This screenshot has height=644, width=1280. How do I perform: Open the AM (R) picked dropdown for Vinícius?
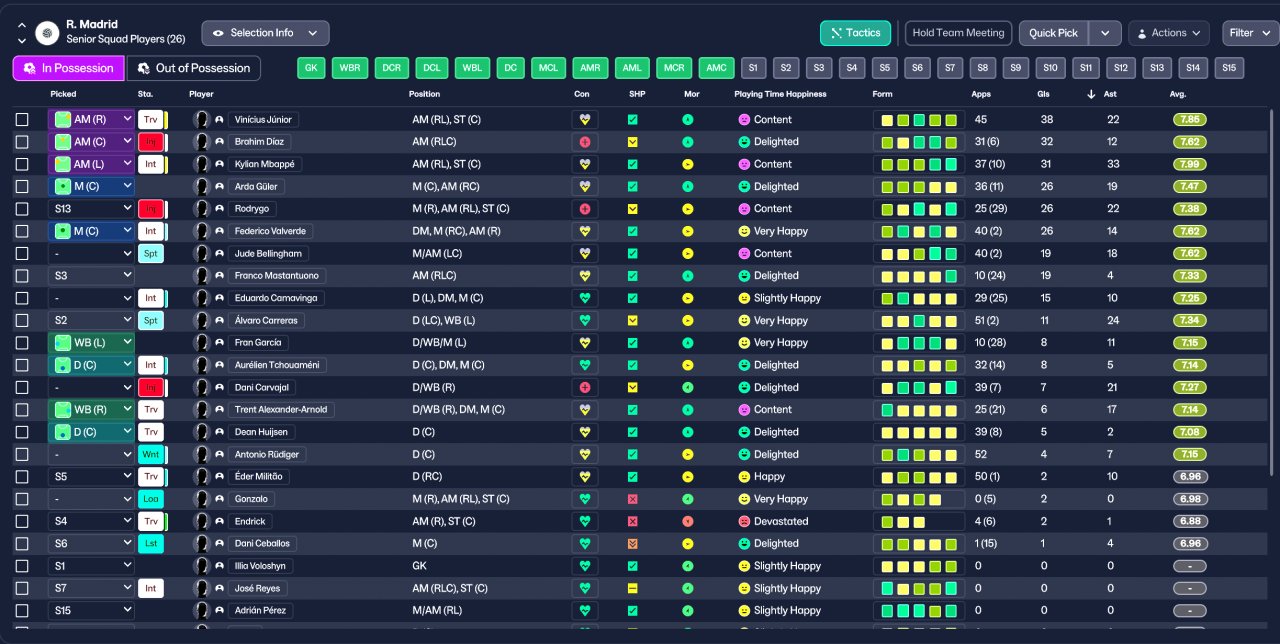[x=91, y=119]
